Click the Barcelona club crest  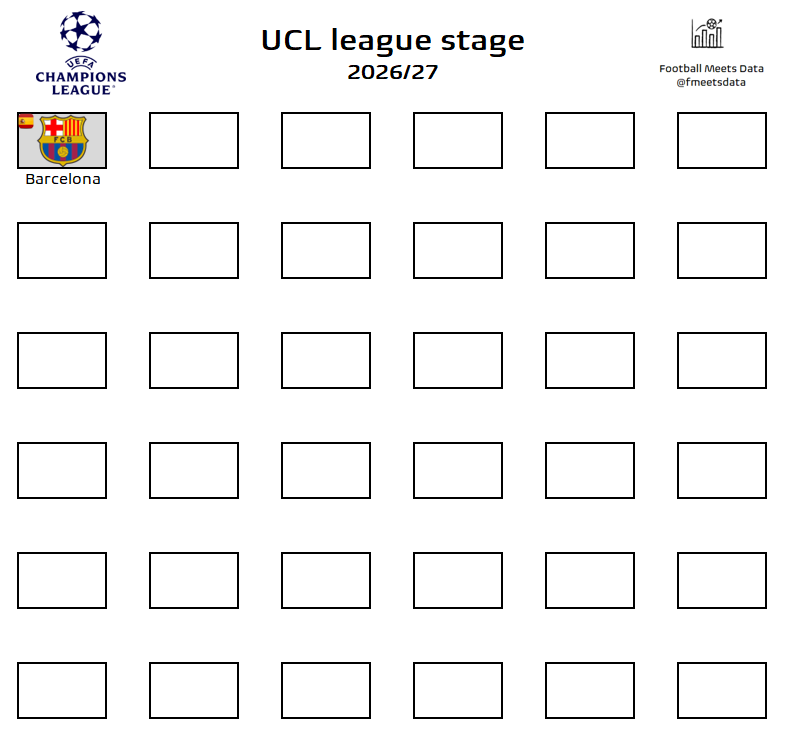[x=63, y=140]
